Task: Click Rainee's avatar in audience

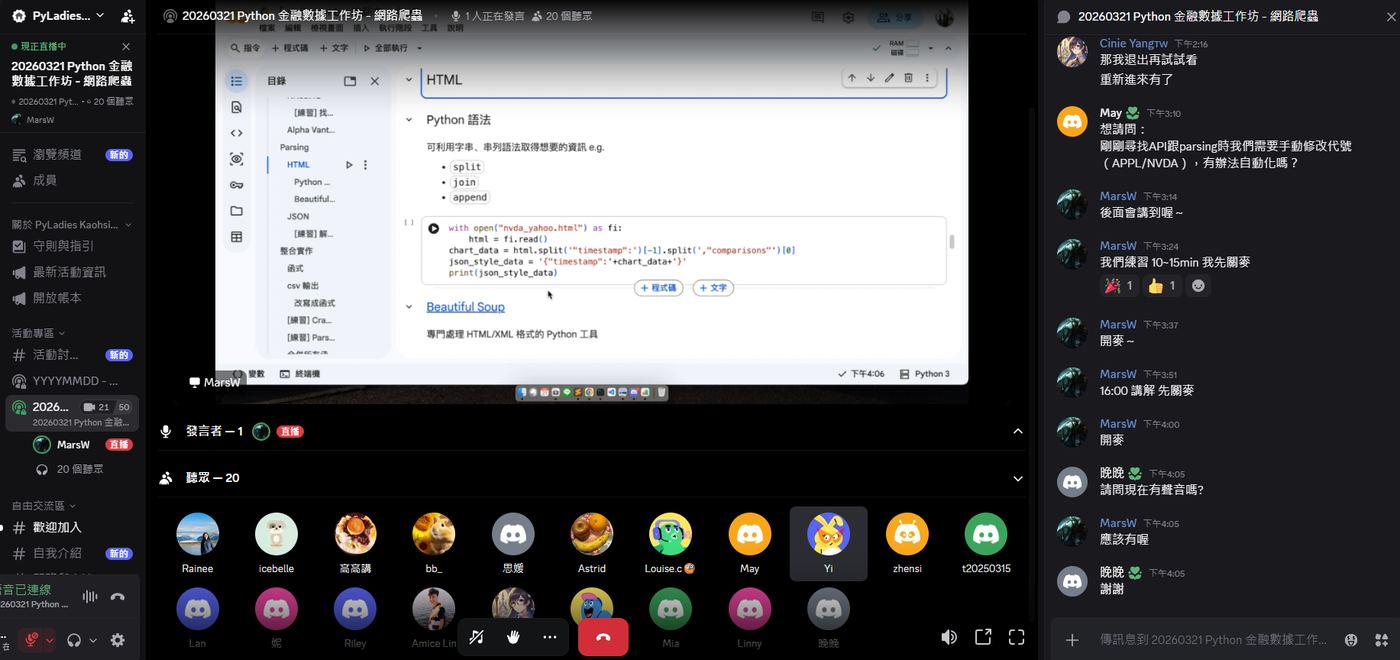Action: click(x=197, y=534)
